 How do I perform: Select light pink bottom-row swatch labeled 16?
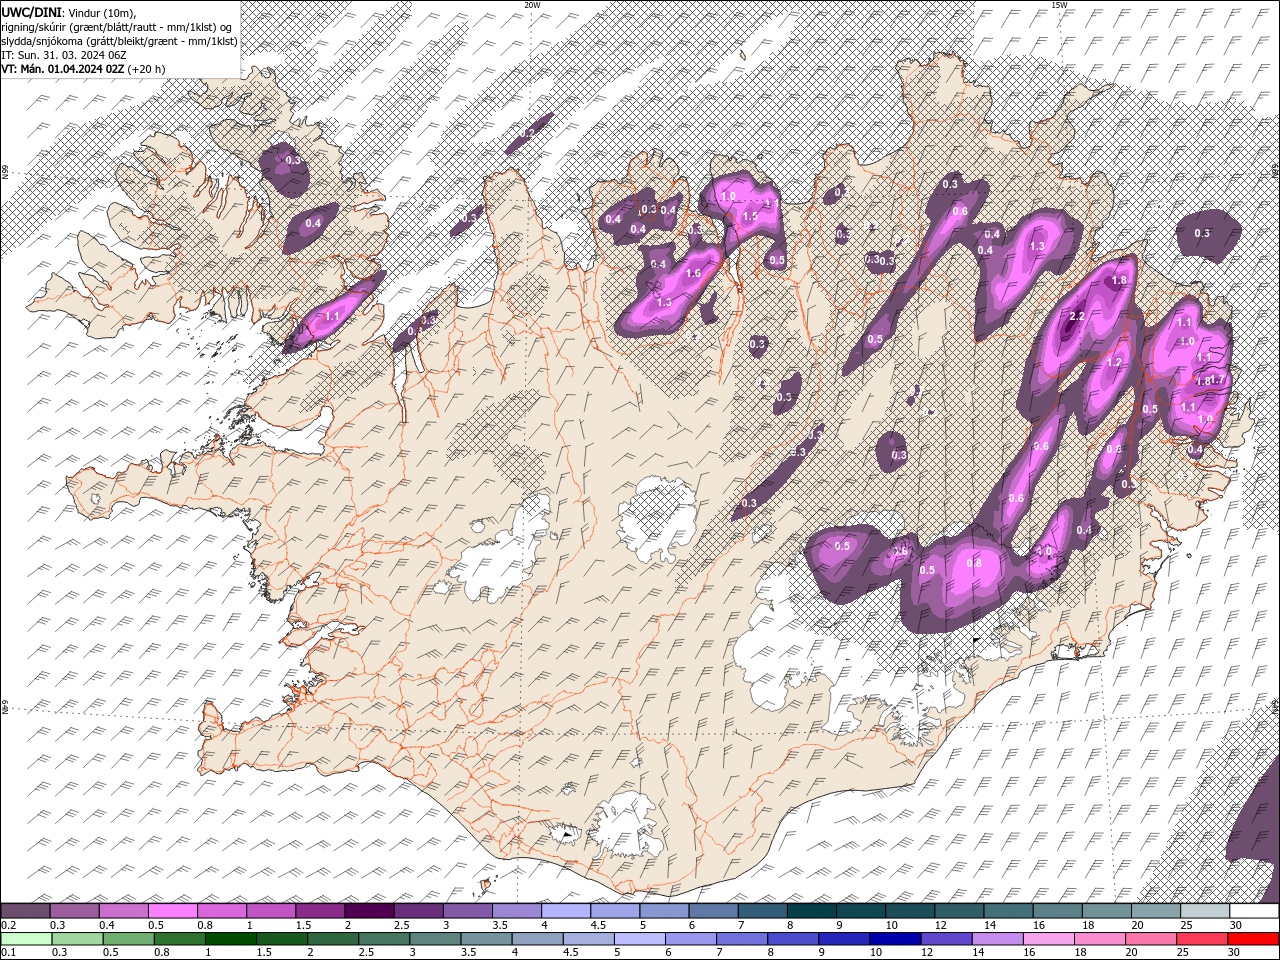1048,939
